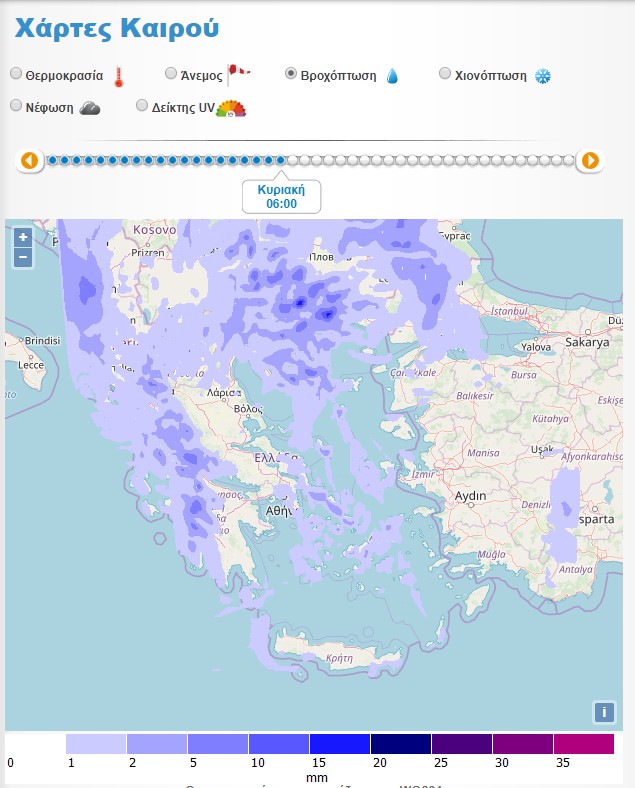Click the Sakarya label on the map

pos(587,342)
